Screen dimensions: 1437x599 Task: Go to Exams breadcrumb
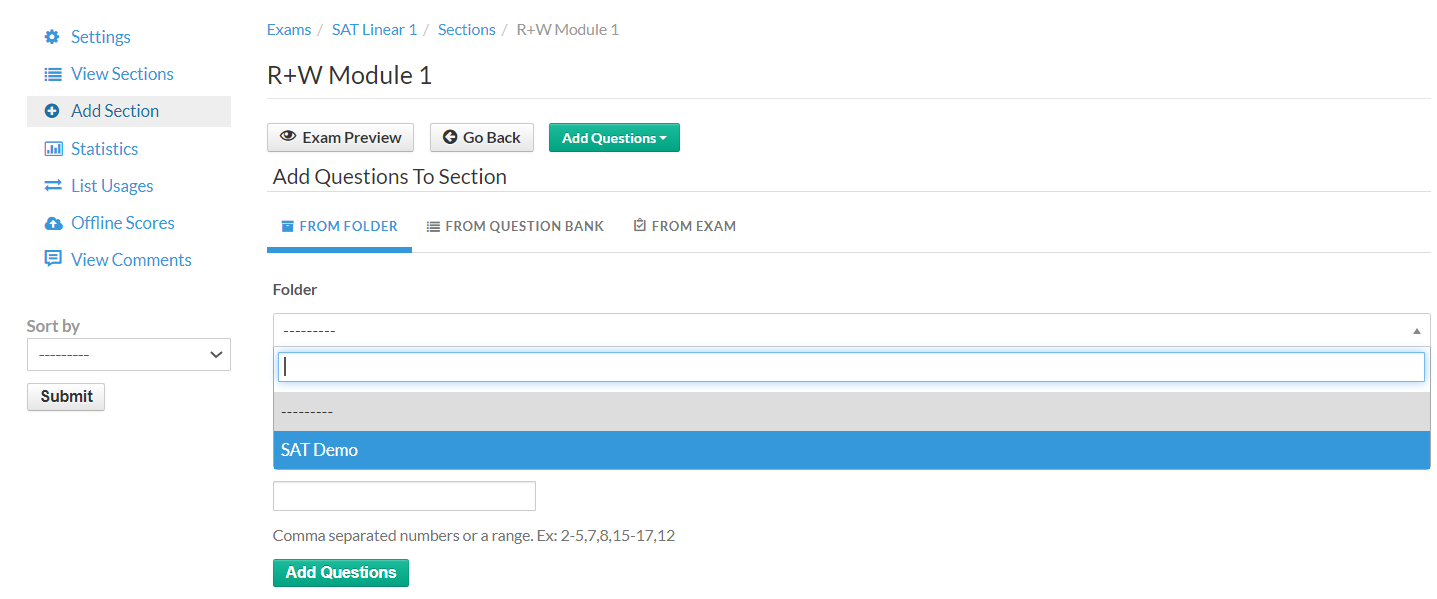pyautogui.click(x=289, y=29)
